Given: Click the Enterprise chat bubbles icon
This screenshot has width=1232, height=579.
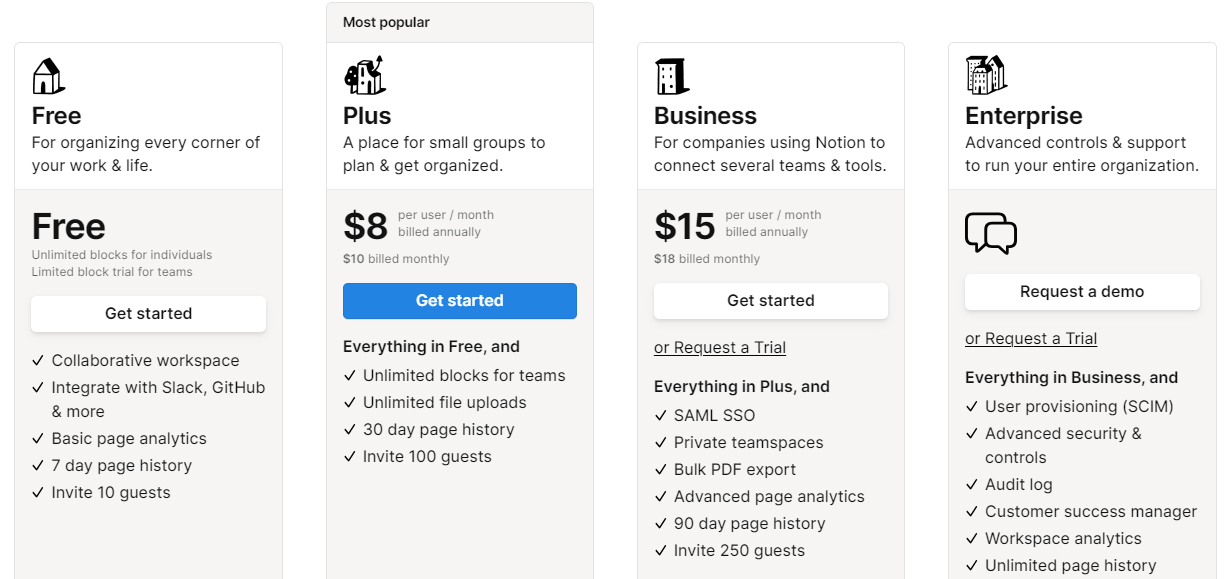Looking at the screenshot, I should pos(991,233).
